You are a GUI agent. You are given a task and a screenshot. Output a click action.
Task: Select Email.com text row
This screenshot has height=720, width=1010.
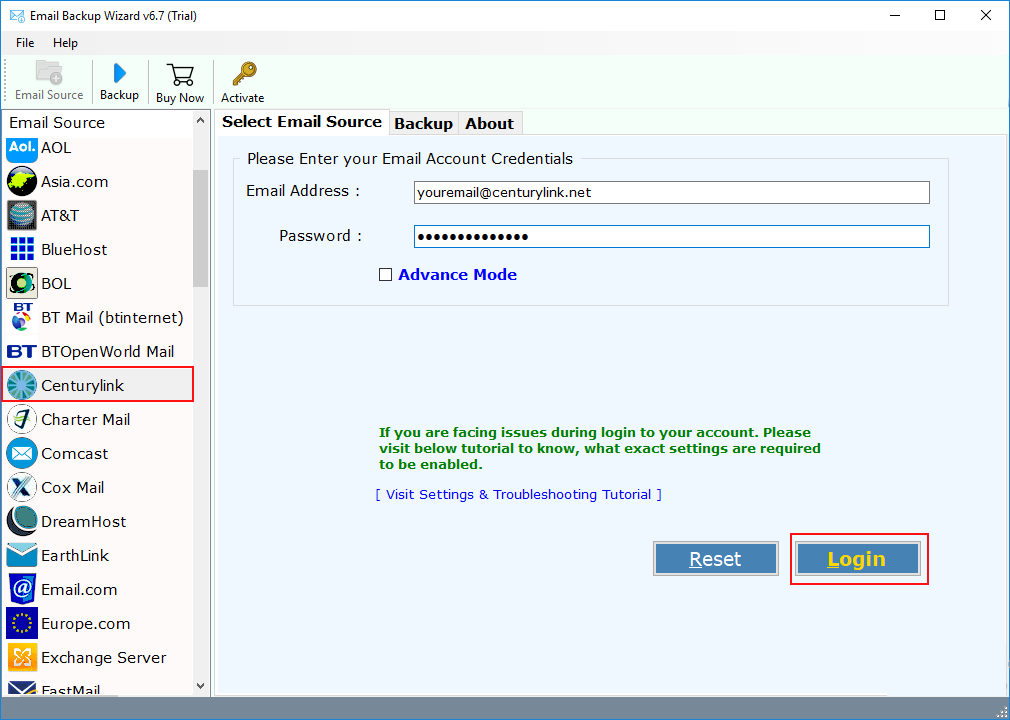pos(79,589)
